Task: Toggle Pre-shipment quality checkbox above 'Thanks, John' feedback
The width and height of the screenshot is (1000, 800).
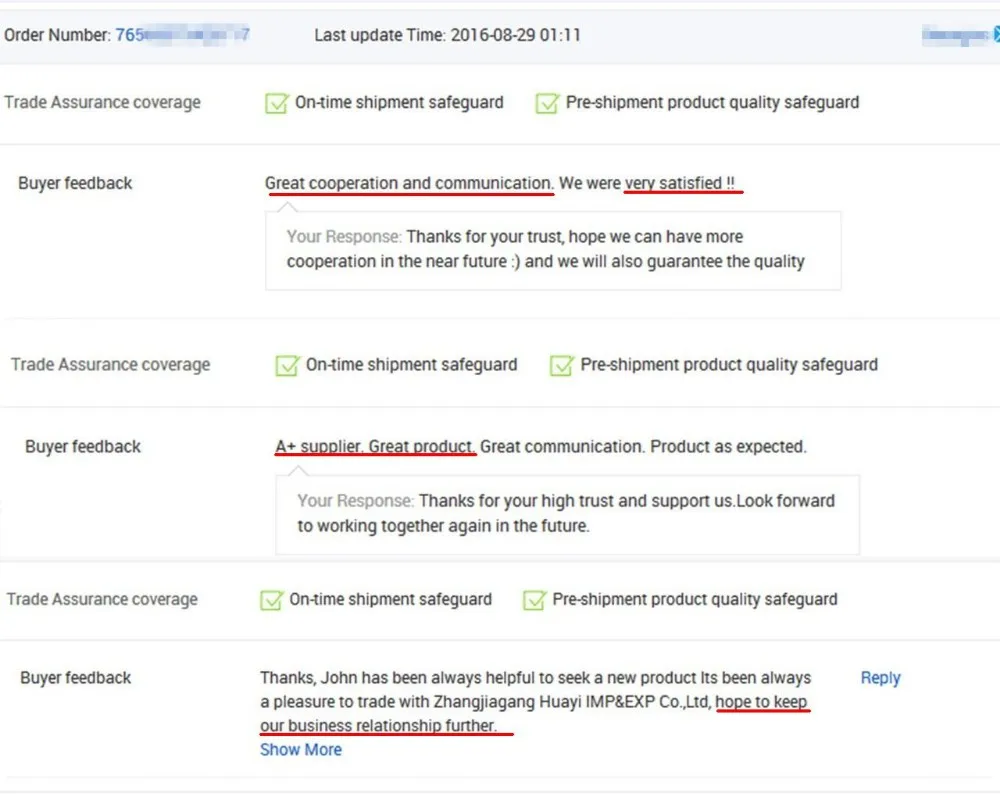Action: 534,600
